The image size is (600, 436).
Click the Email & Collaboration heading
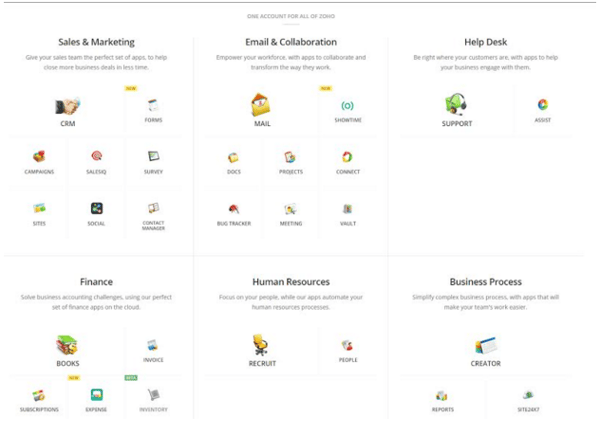pos(291,42)
